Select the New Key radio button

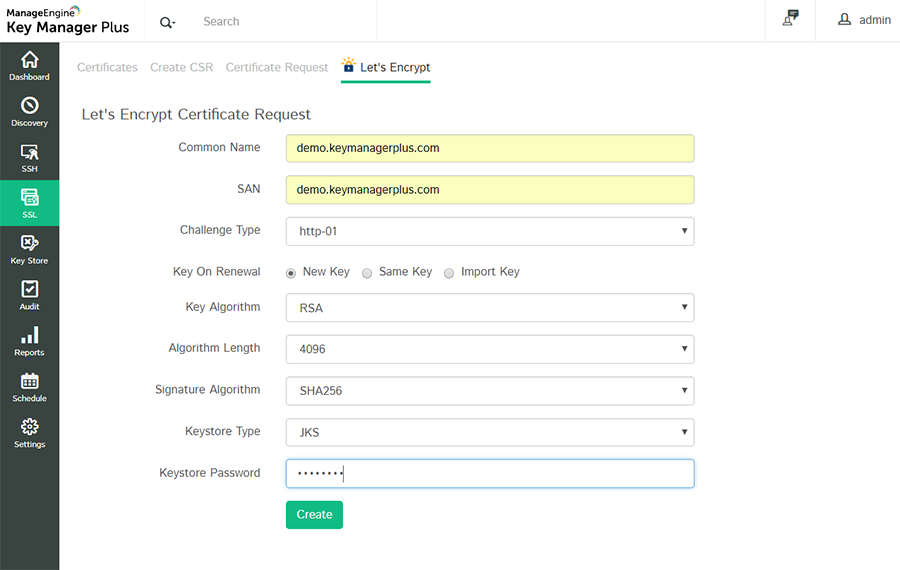tap(291, 273)
